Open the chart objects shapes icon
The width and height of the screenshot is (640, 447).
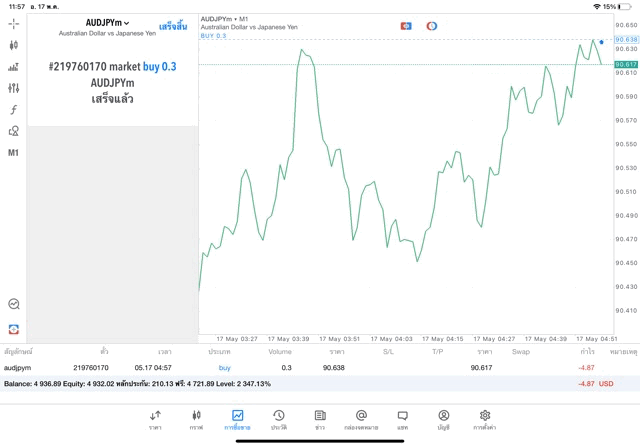point(13,131)
